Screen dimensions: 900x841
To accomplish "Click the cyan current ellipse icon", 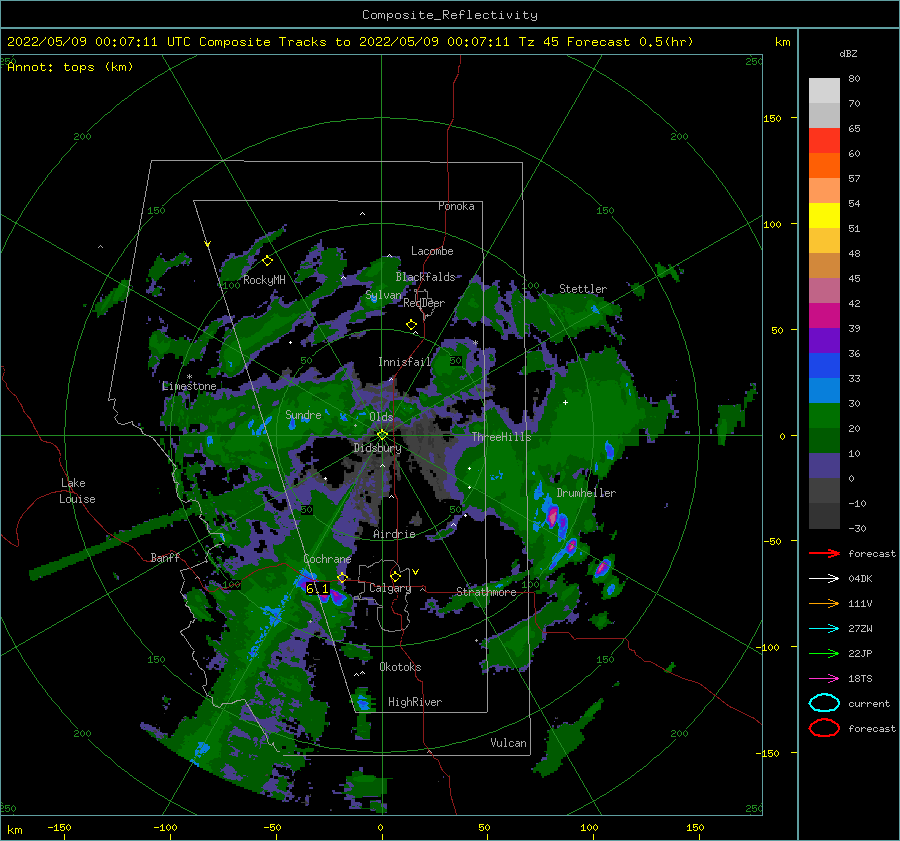I will [824, 703].
